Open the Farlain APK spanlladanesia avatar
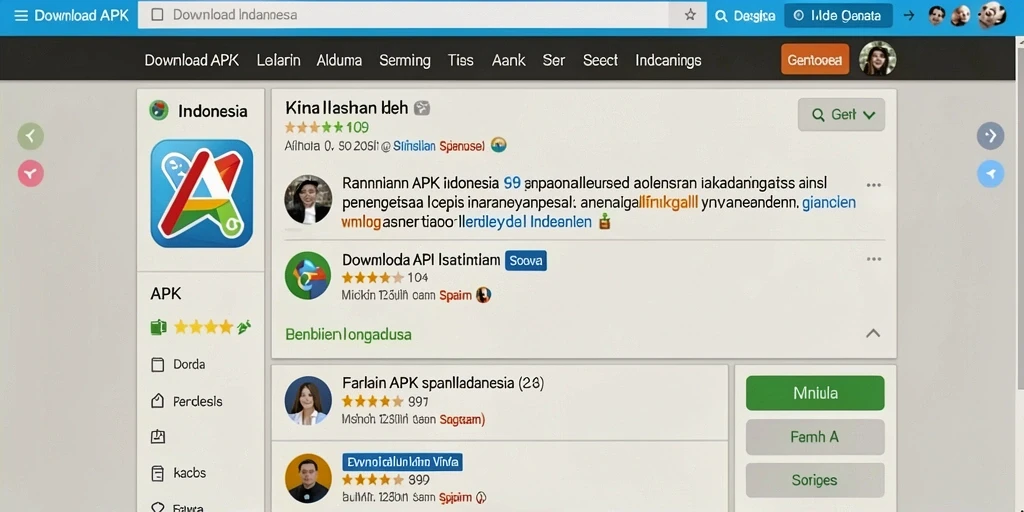The height and width of the screenshot is (512, 1024). tap(308, 400)
